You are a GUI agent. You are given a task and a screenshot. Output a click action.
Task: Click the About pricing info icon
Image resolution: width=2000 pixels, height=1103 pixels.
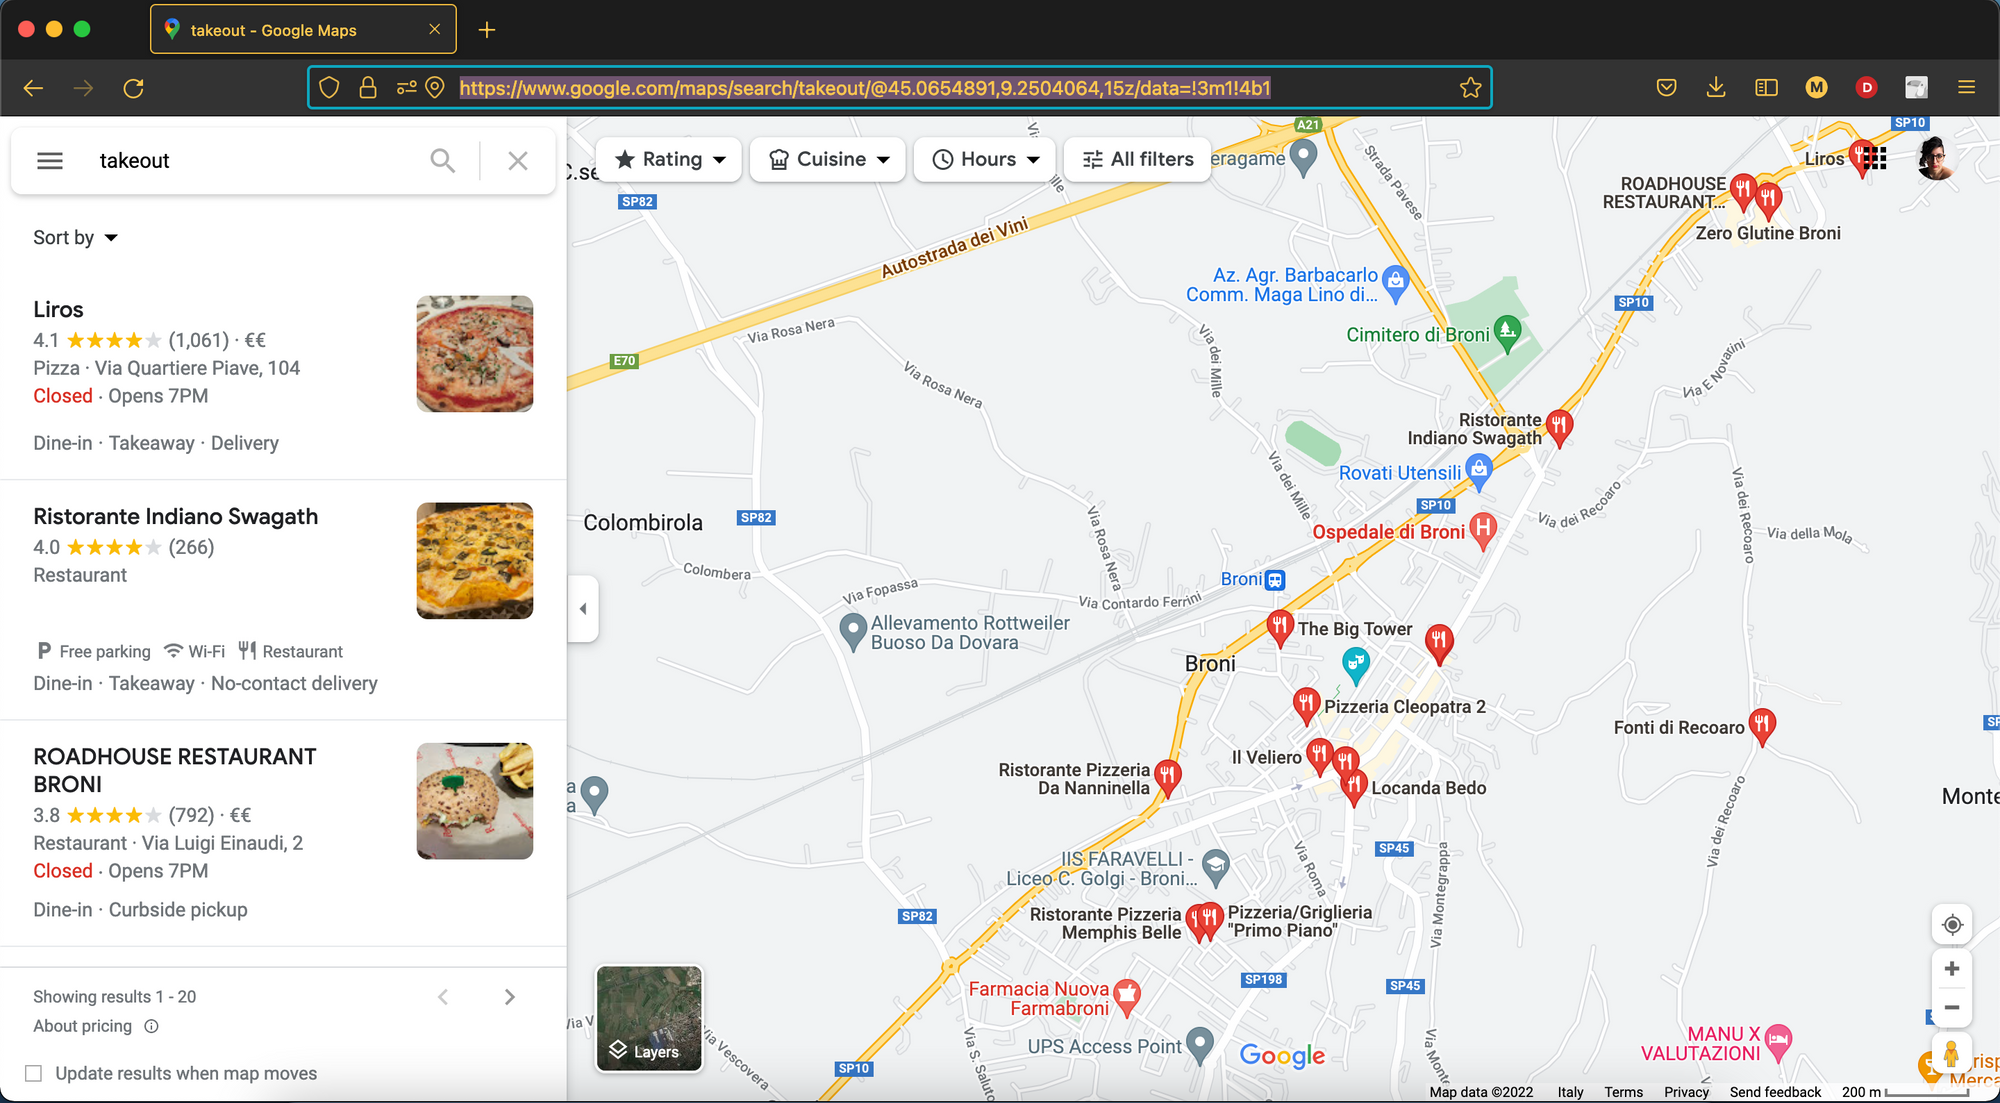coord(152,1026)
